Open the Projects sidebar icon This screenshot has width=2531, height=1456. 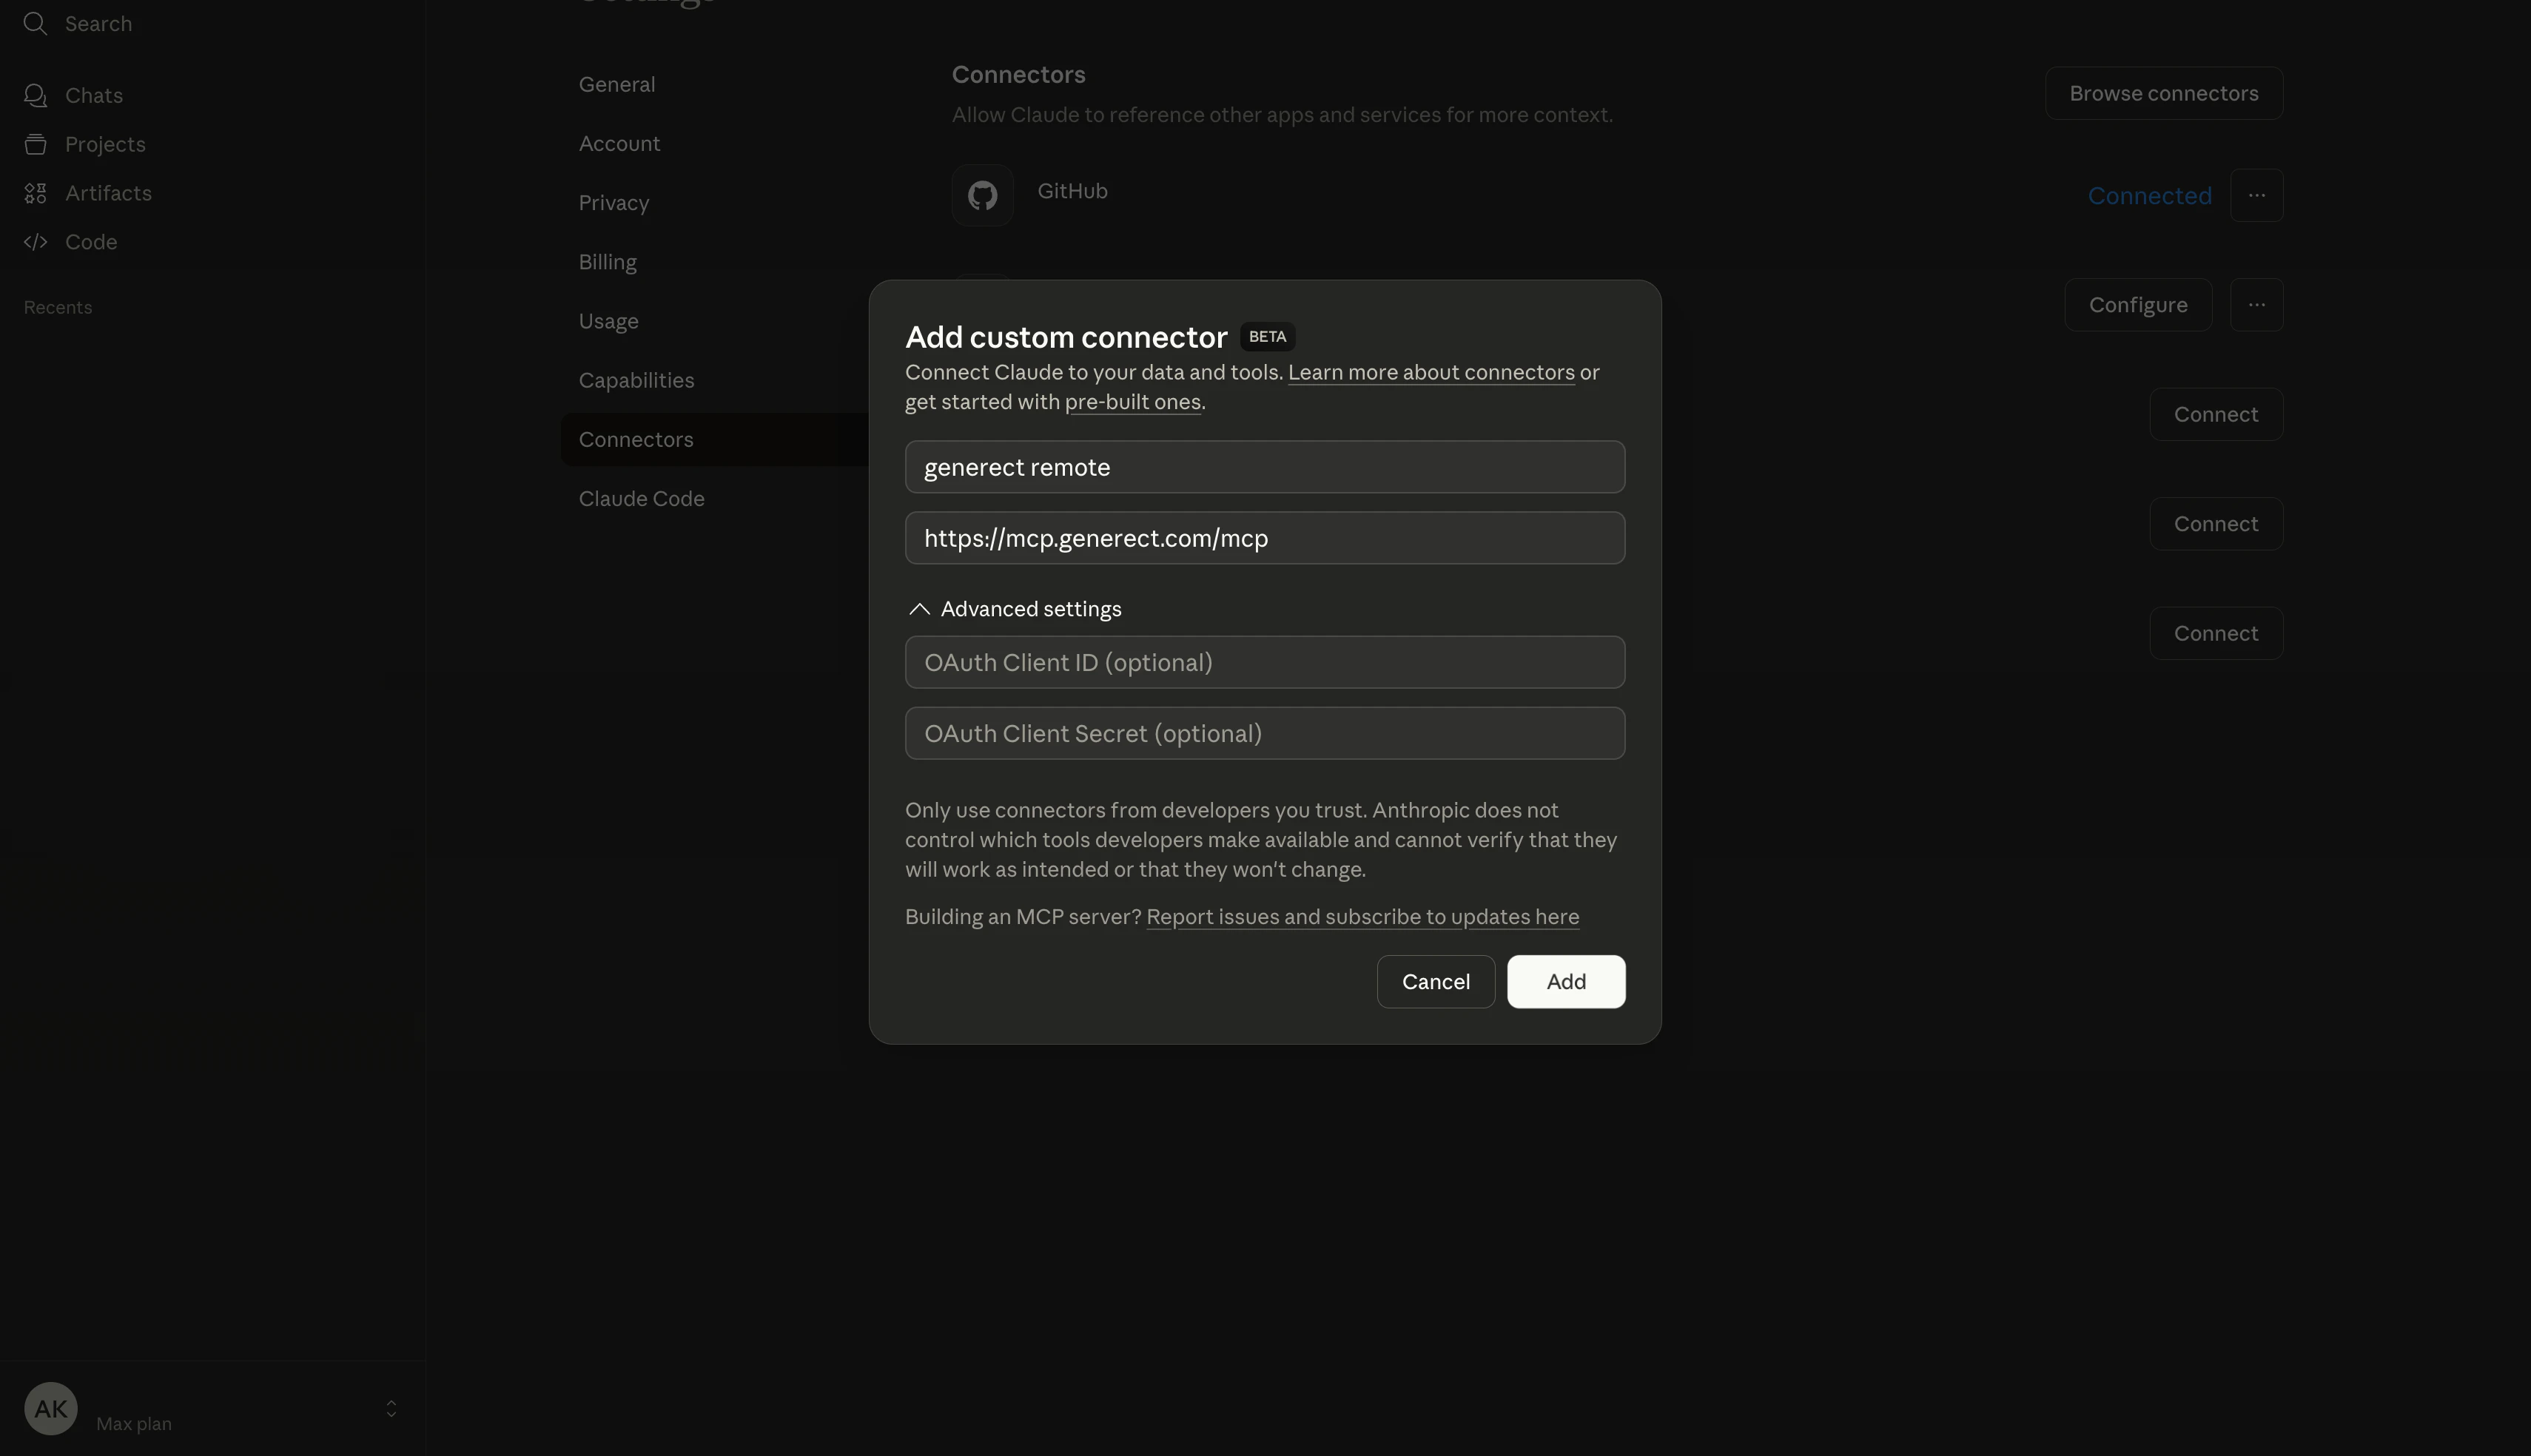[35, 144]
